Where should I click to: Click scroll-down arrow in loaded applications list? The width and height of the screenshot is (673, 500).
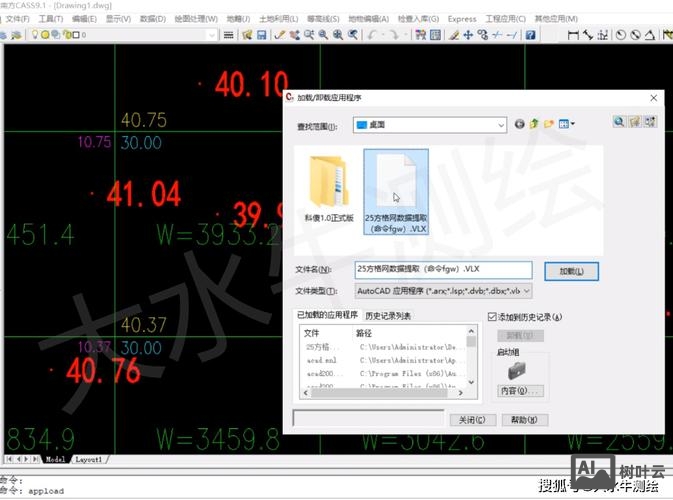(471, 382)
